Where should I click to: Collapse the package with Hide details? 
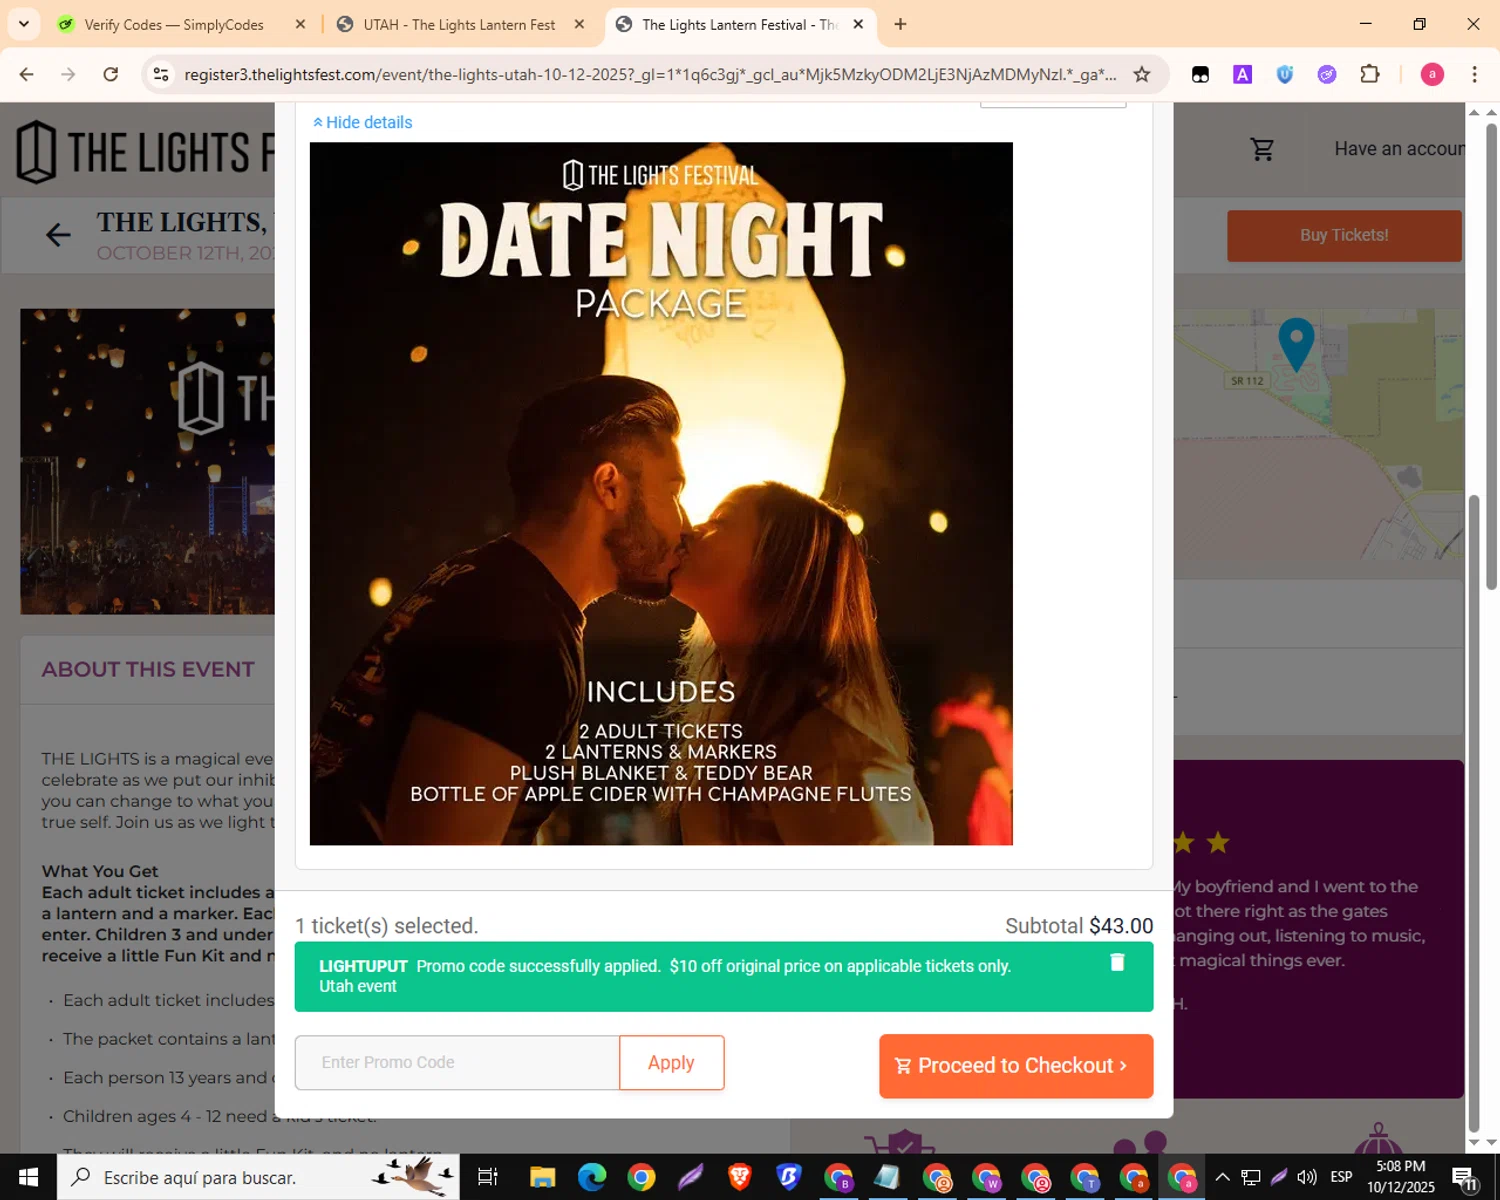point(362,122)
